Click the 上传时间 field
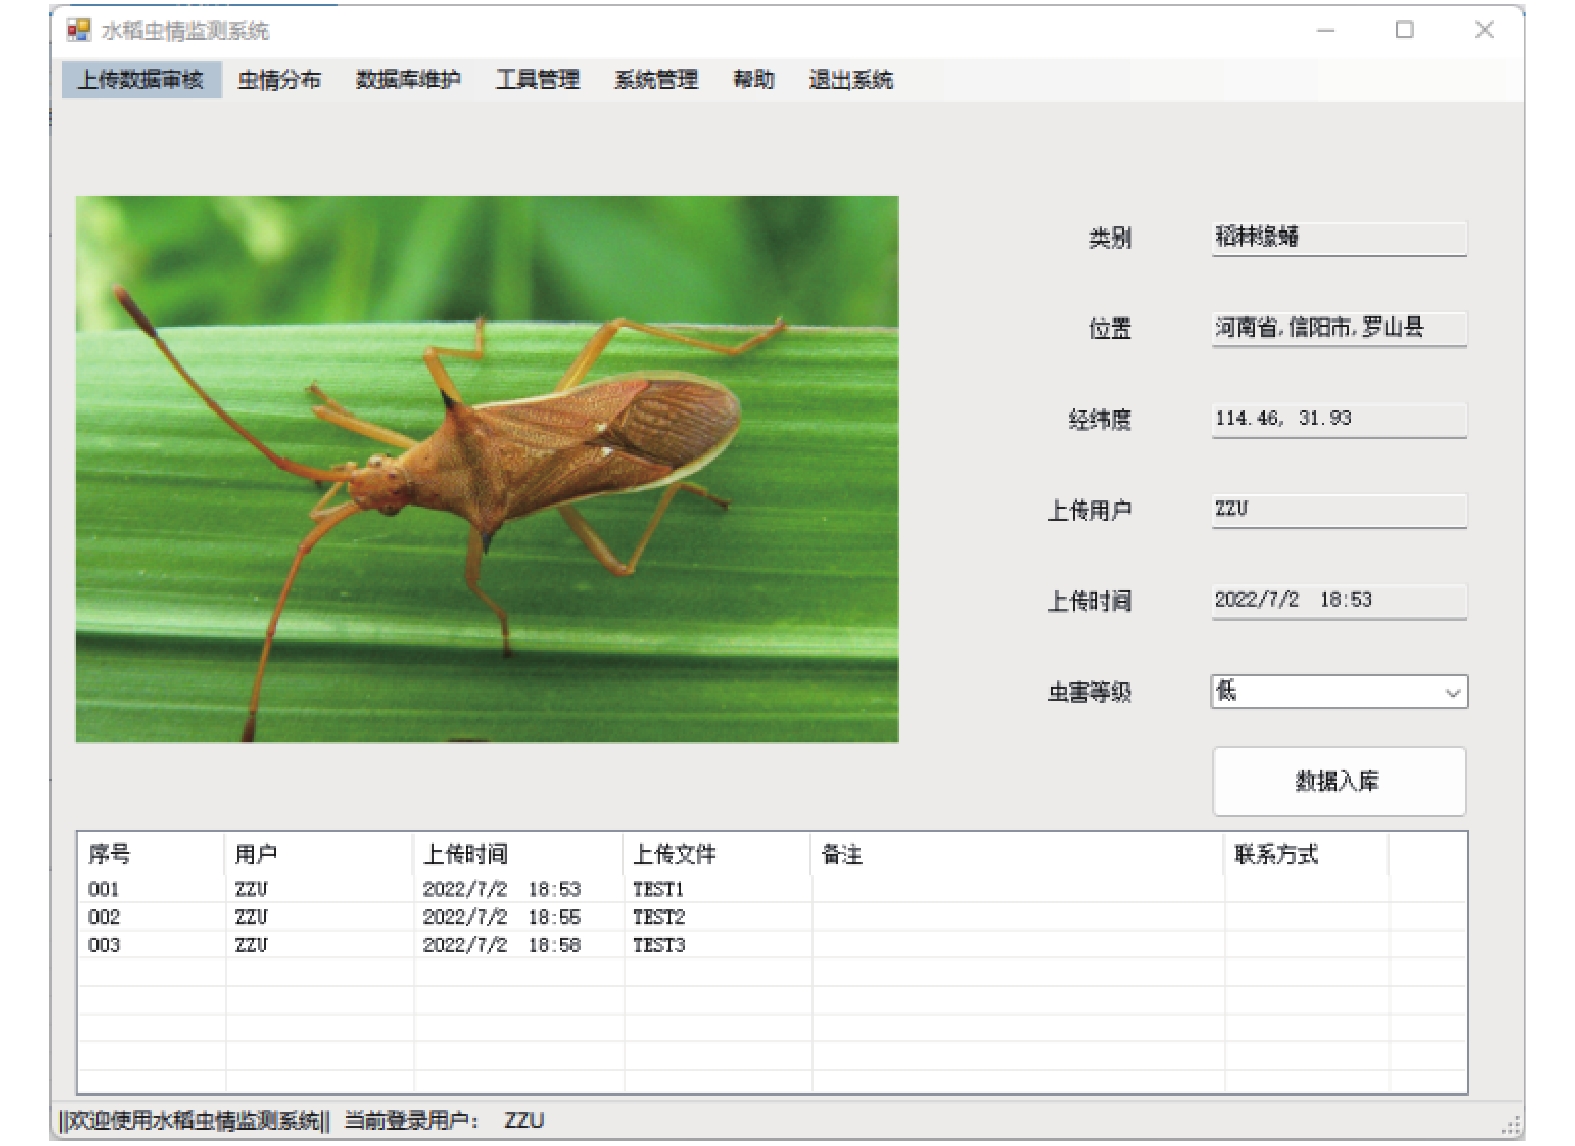This screenshot has height=1146, width=1575. [1338, 601]
